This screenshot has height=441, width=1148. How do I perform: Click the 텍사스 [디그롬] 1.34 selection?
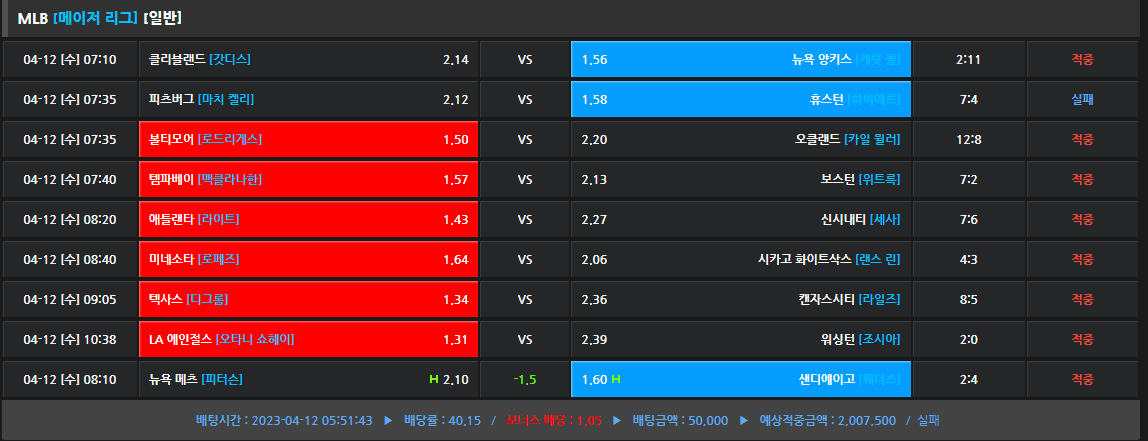tap(309, 299)
